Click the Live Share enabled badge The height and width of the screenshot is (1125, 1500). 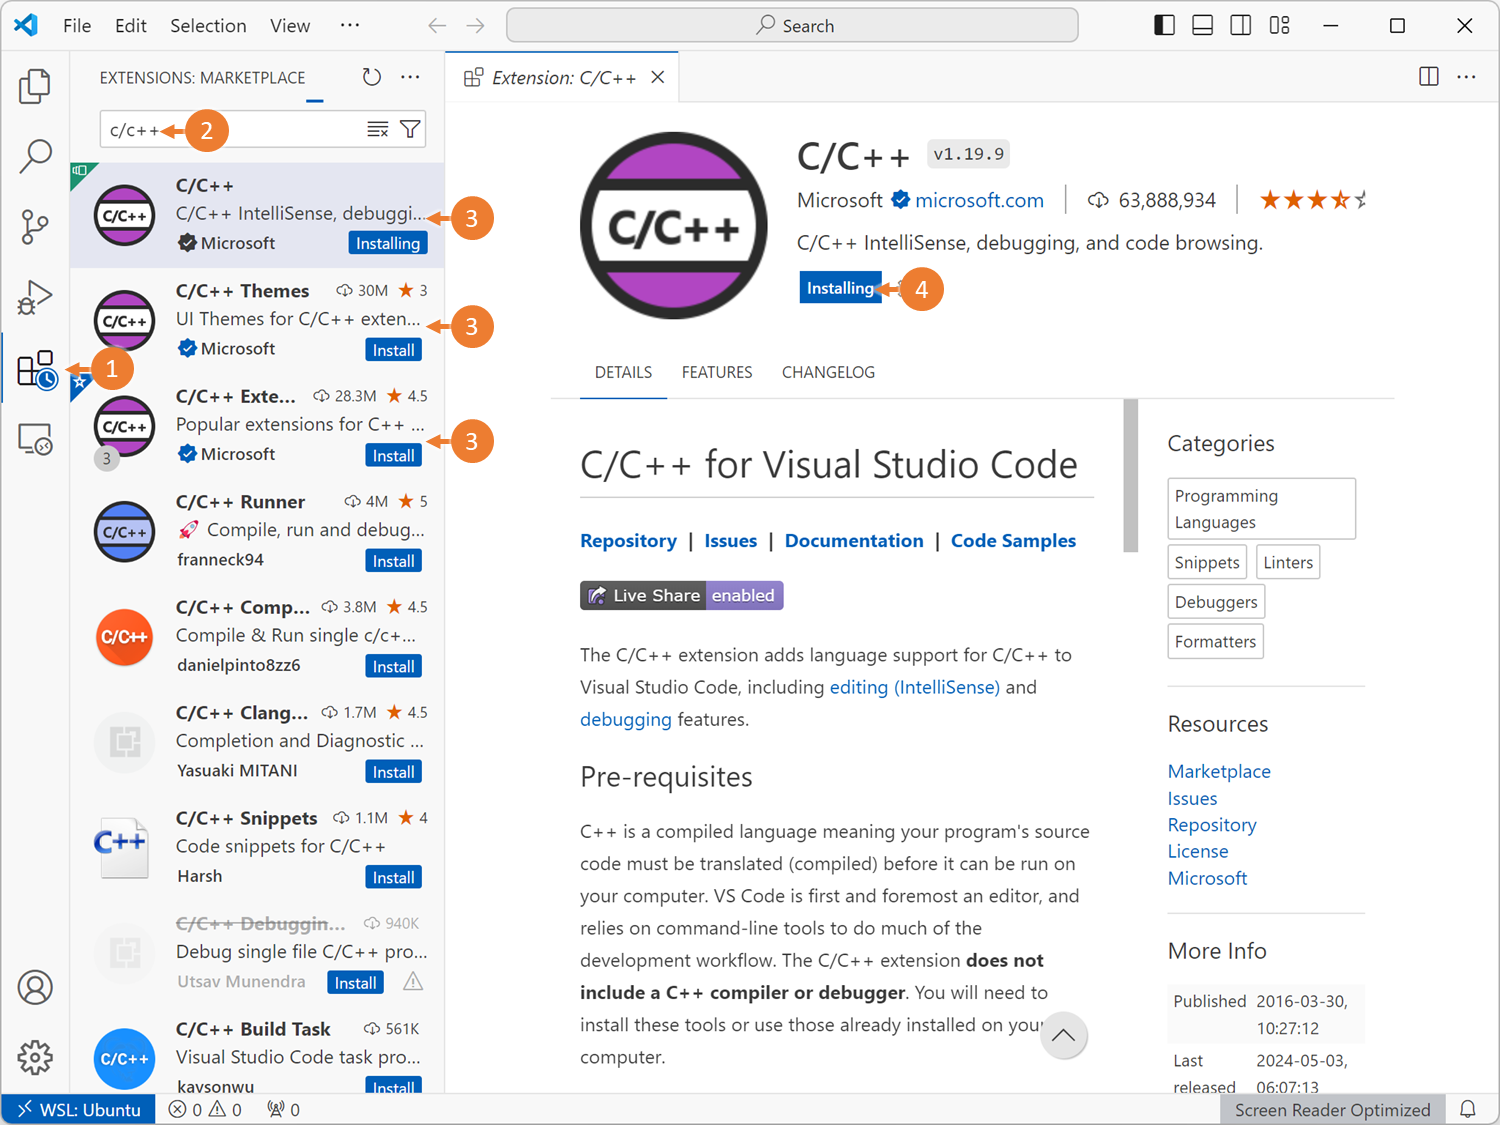682,595
